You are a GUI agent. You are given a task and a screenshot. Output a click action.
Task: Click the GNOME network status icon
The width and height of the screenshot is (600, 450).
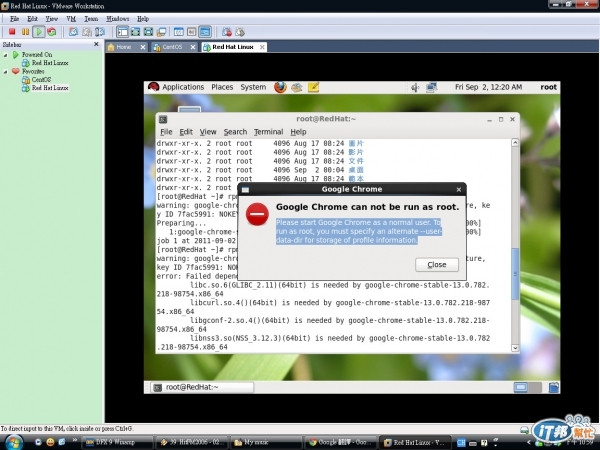click(432, 88)
